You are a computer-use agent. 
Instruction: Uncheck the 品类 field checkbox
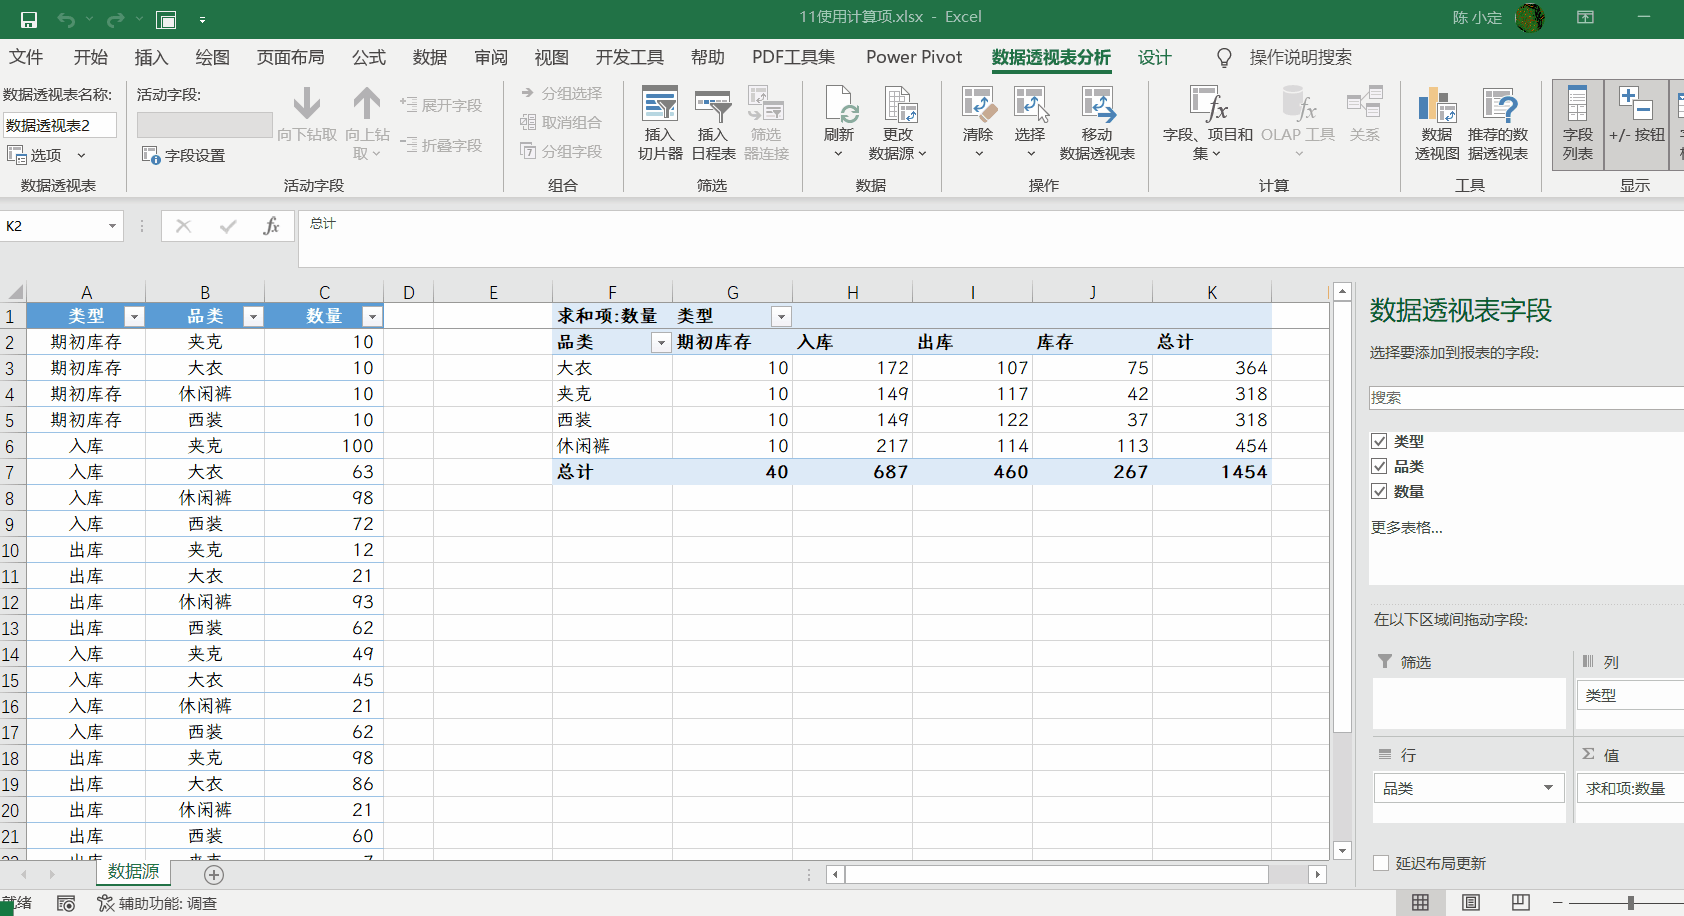point(1379,466)
